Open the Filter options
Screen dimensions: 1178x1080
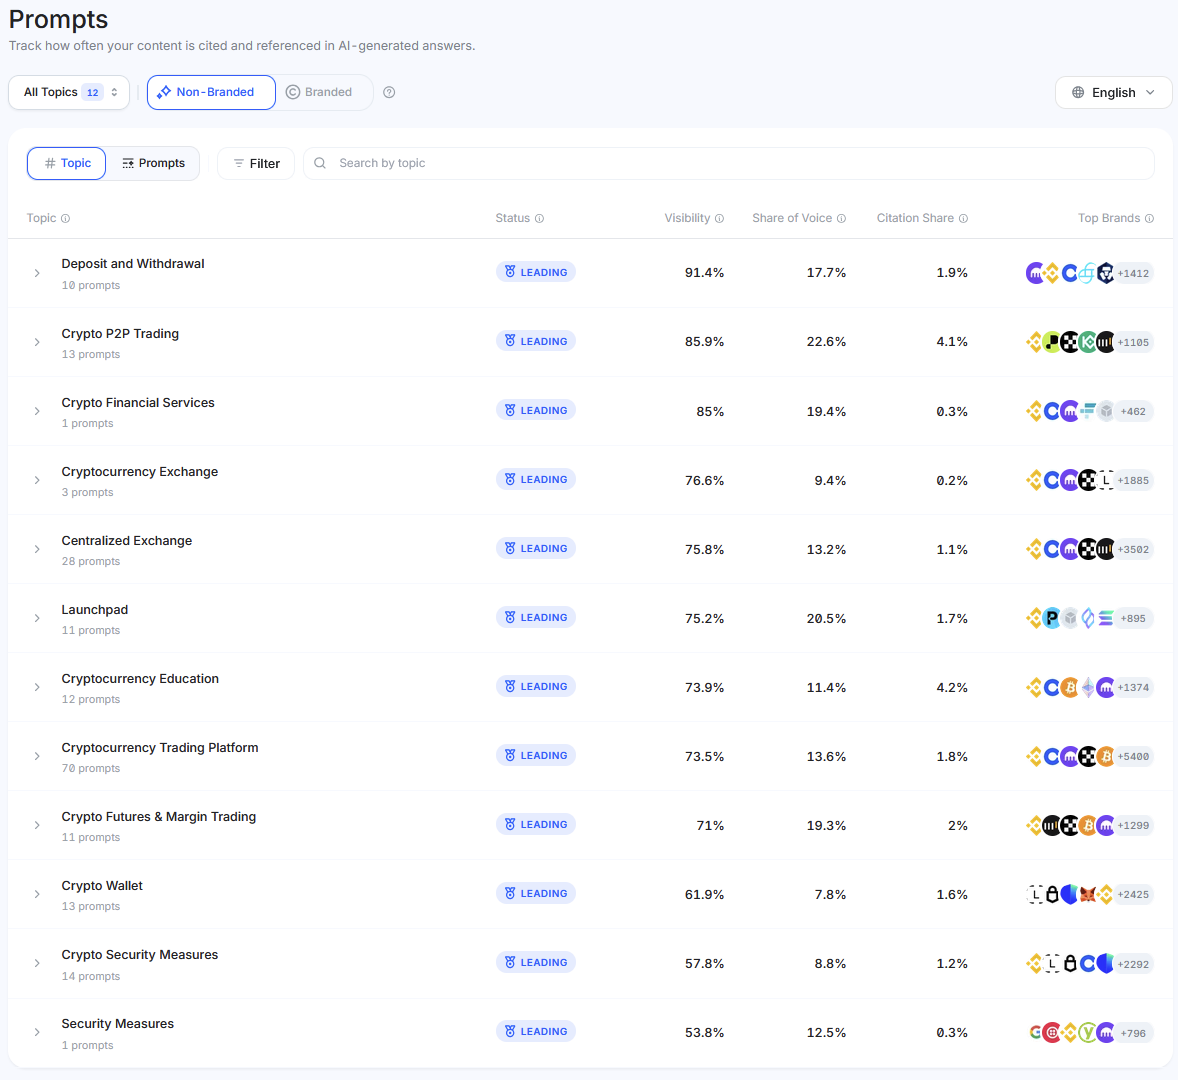[256, 162]
